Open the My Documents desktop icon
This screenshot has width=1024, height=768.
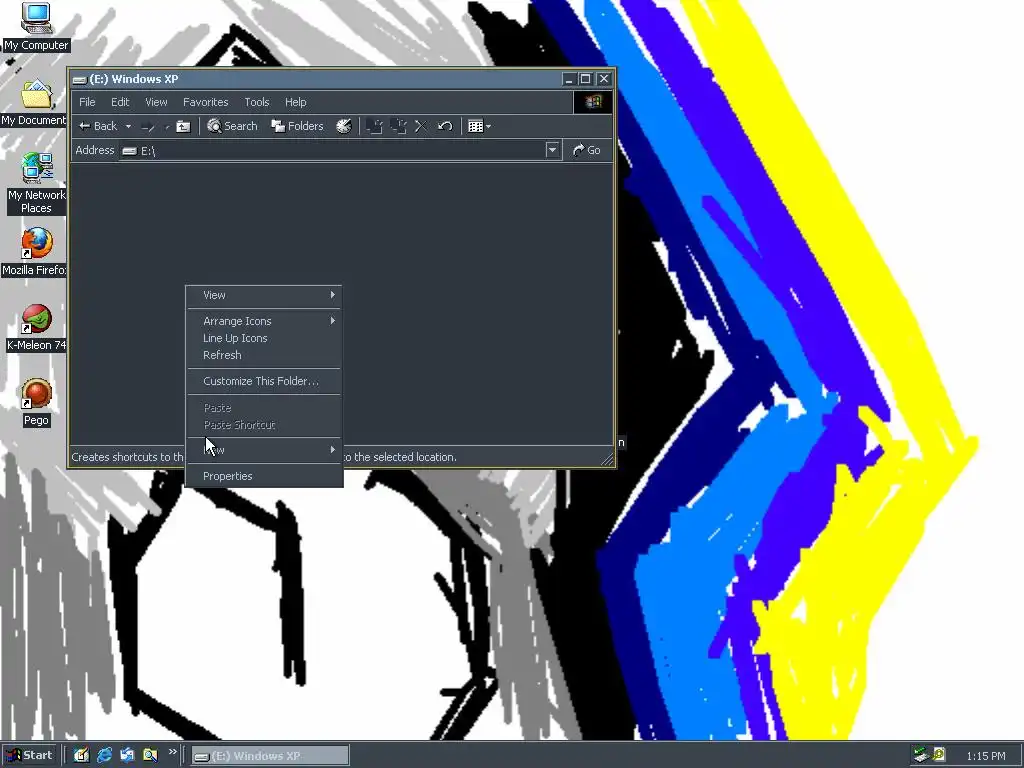[35, 103]
